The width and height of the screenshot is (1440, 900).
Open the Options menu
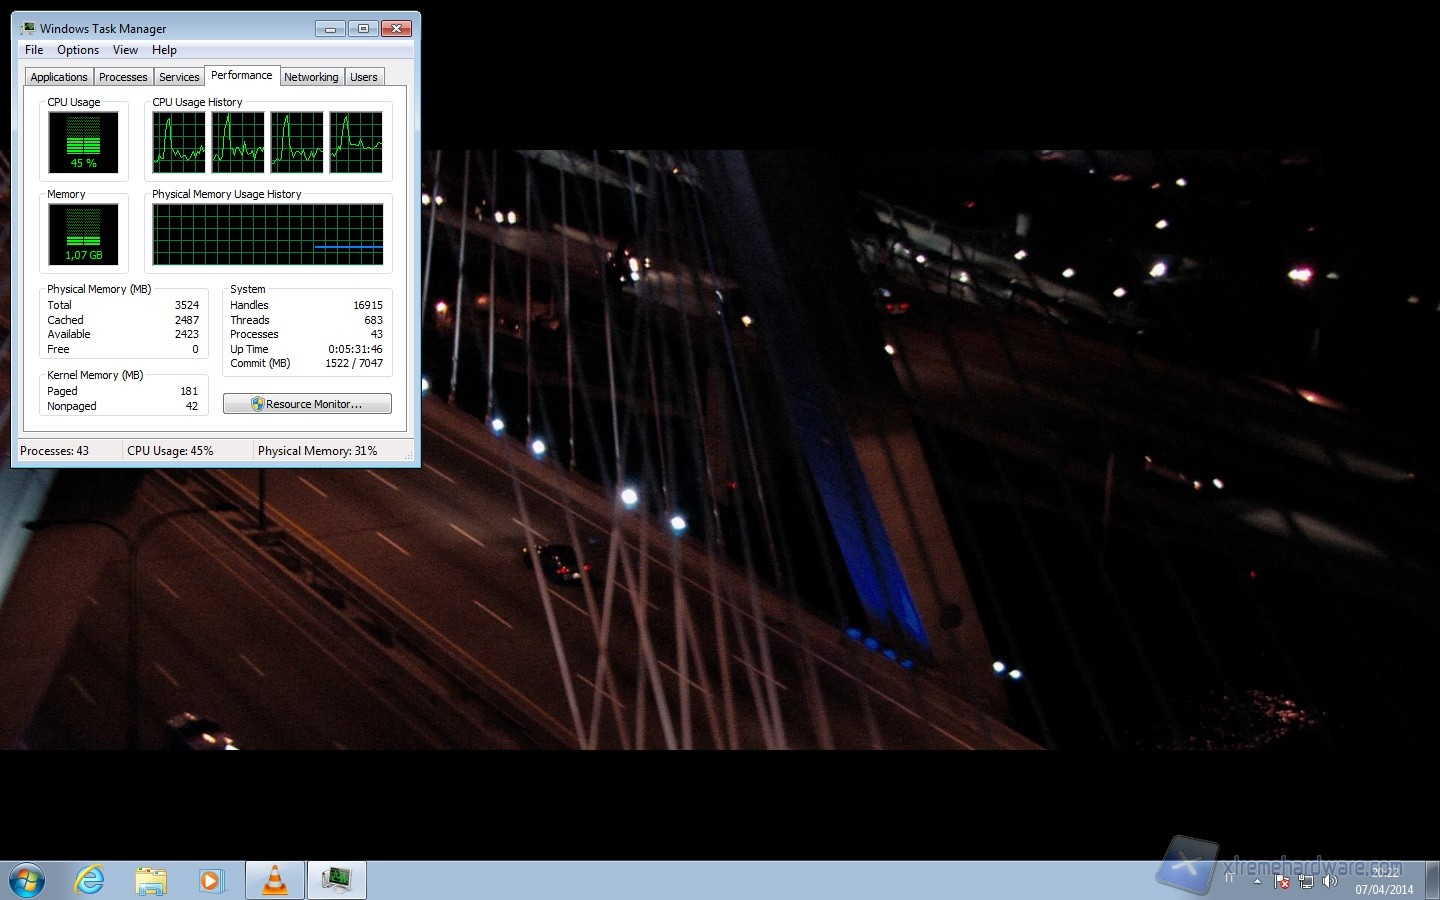tap(77, 50)
